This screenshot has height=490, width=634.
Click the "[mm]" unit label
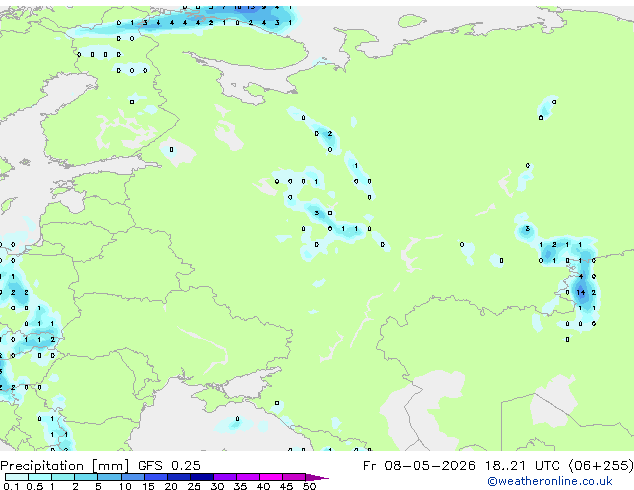pyautogui.click(x=110, y=466)
